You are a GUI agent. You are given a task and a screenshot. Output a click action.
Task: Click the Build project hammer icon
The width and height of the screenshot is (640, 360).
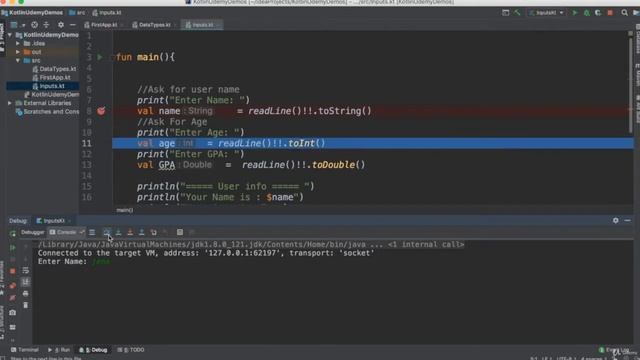pos(517,13)
